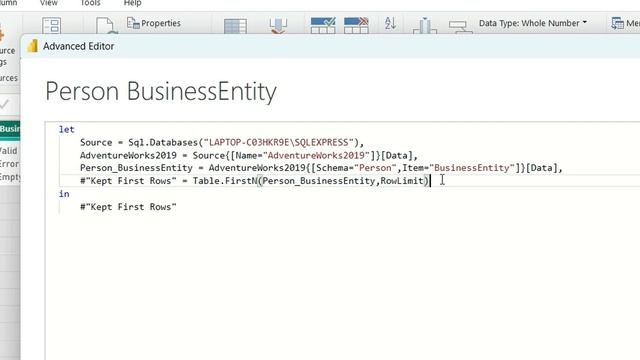The height and width of the screenshot is (360, 640).
Task: Click the Person_BusinessEntity = code line
Action: (321, 168)
